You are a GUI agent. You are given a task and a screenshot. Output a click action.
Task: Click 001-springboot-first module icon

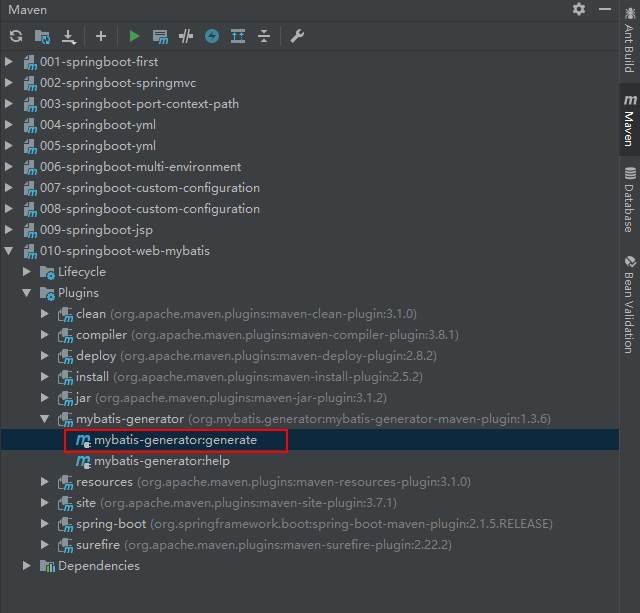30,62
